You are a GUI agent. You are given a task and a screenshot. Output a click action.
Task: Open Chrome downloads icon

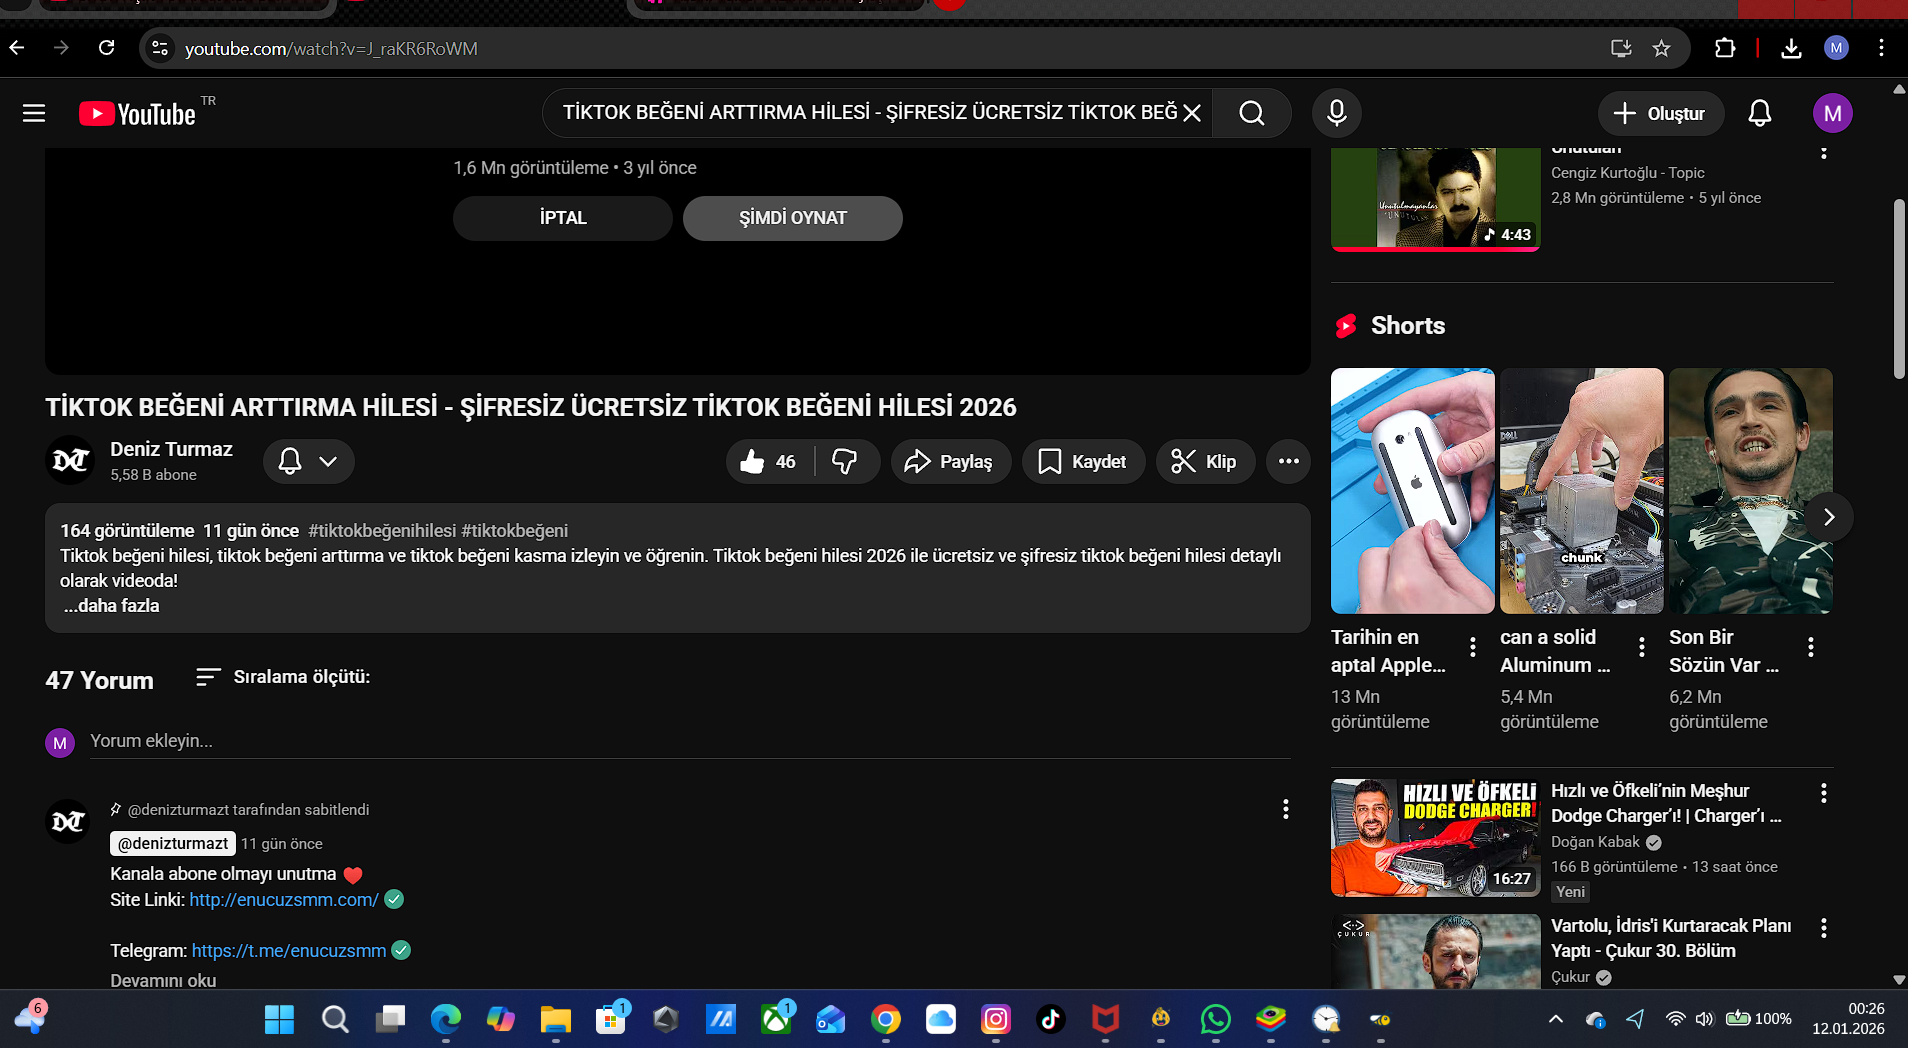coord(1792,48)
